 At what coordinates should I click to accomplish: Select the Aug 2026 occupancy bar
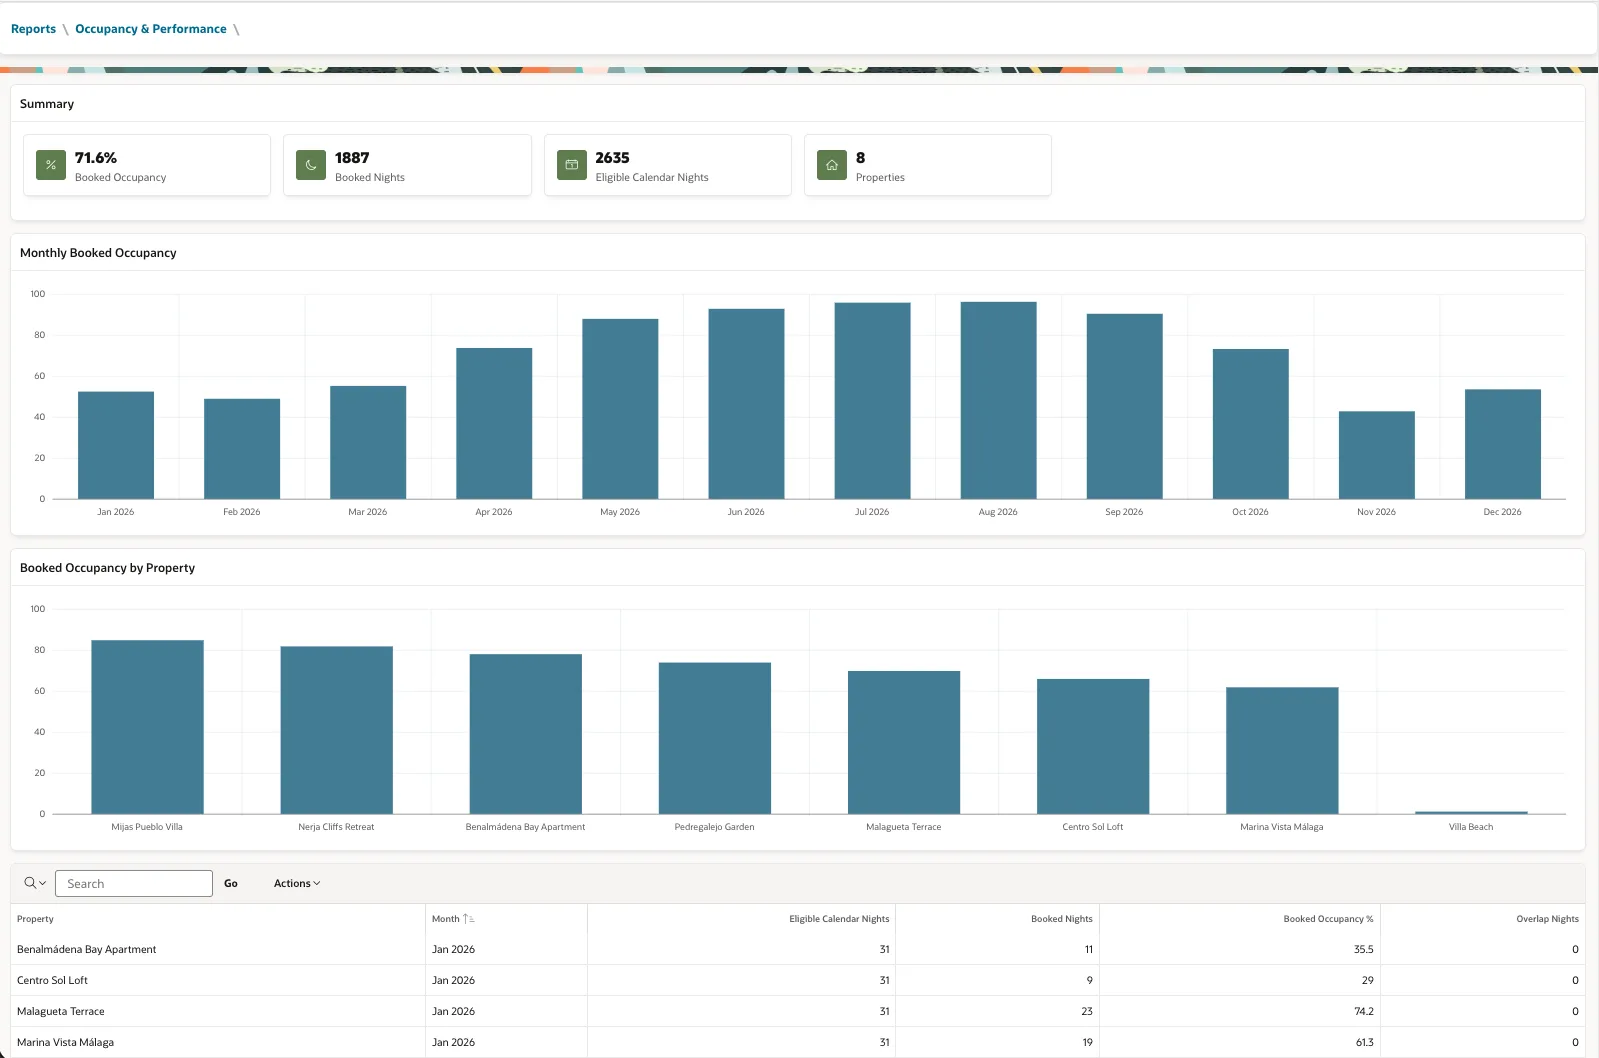[x=998, y=400]
